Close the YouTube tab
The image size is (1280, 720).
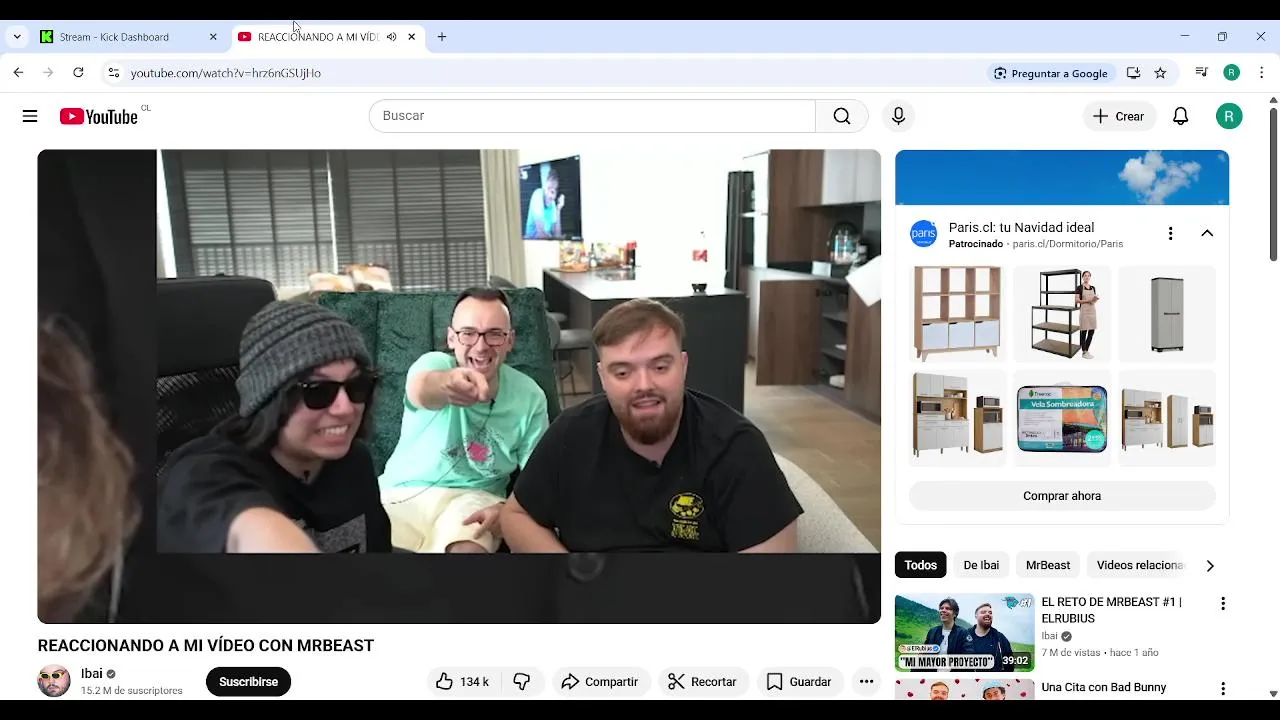(411, 37)
